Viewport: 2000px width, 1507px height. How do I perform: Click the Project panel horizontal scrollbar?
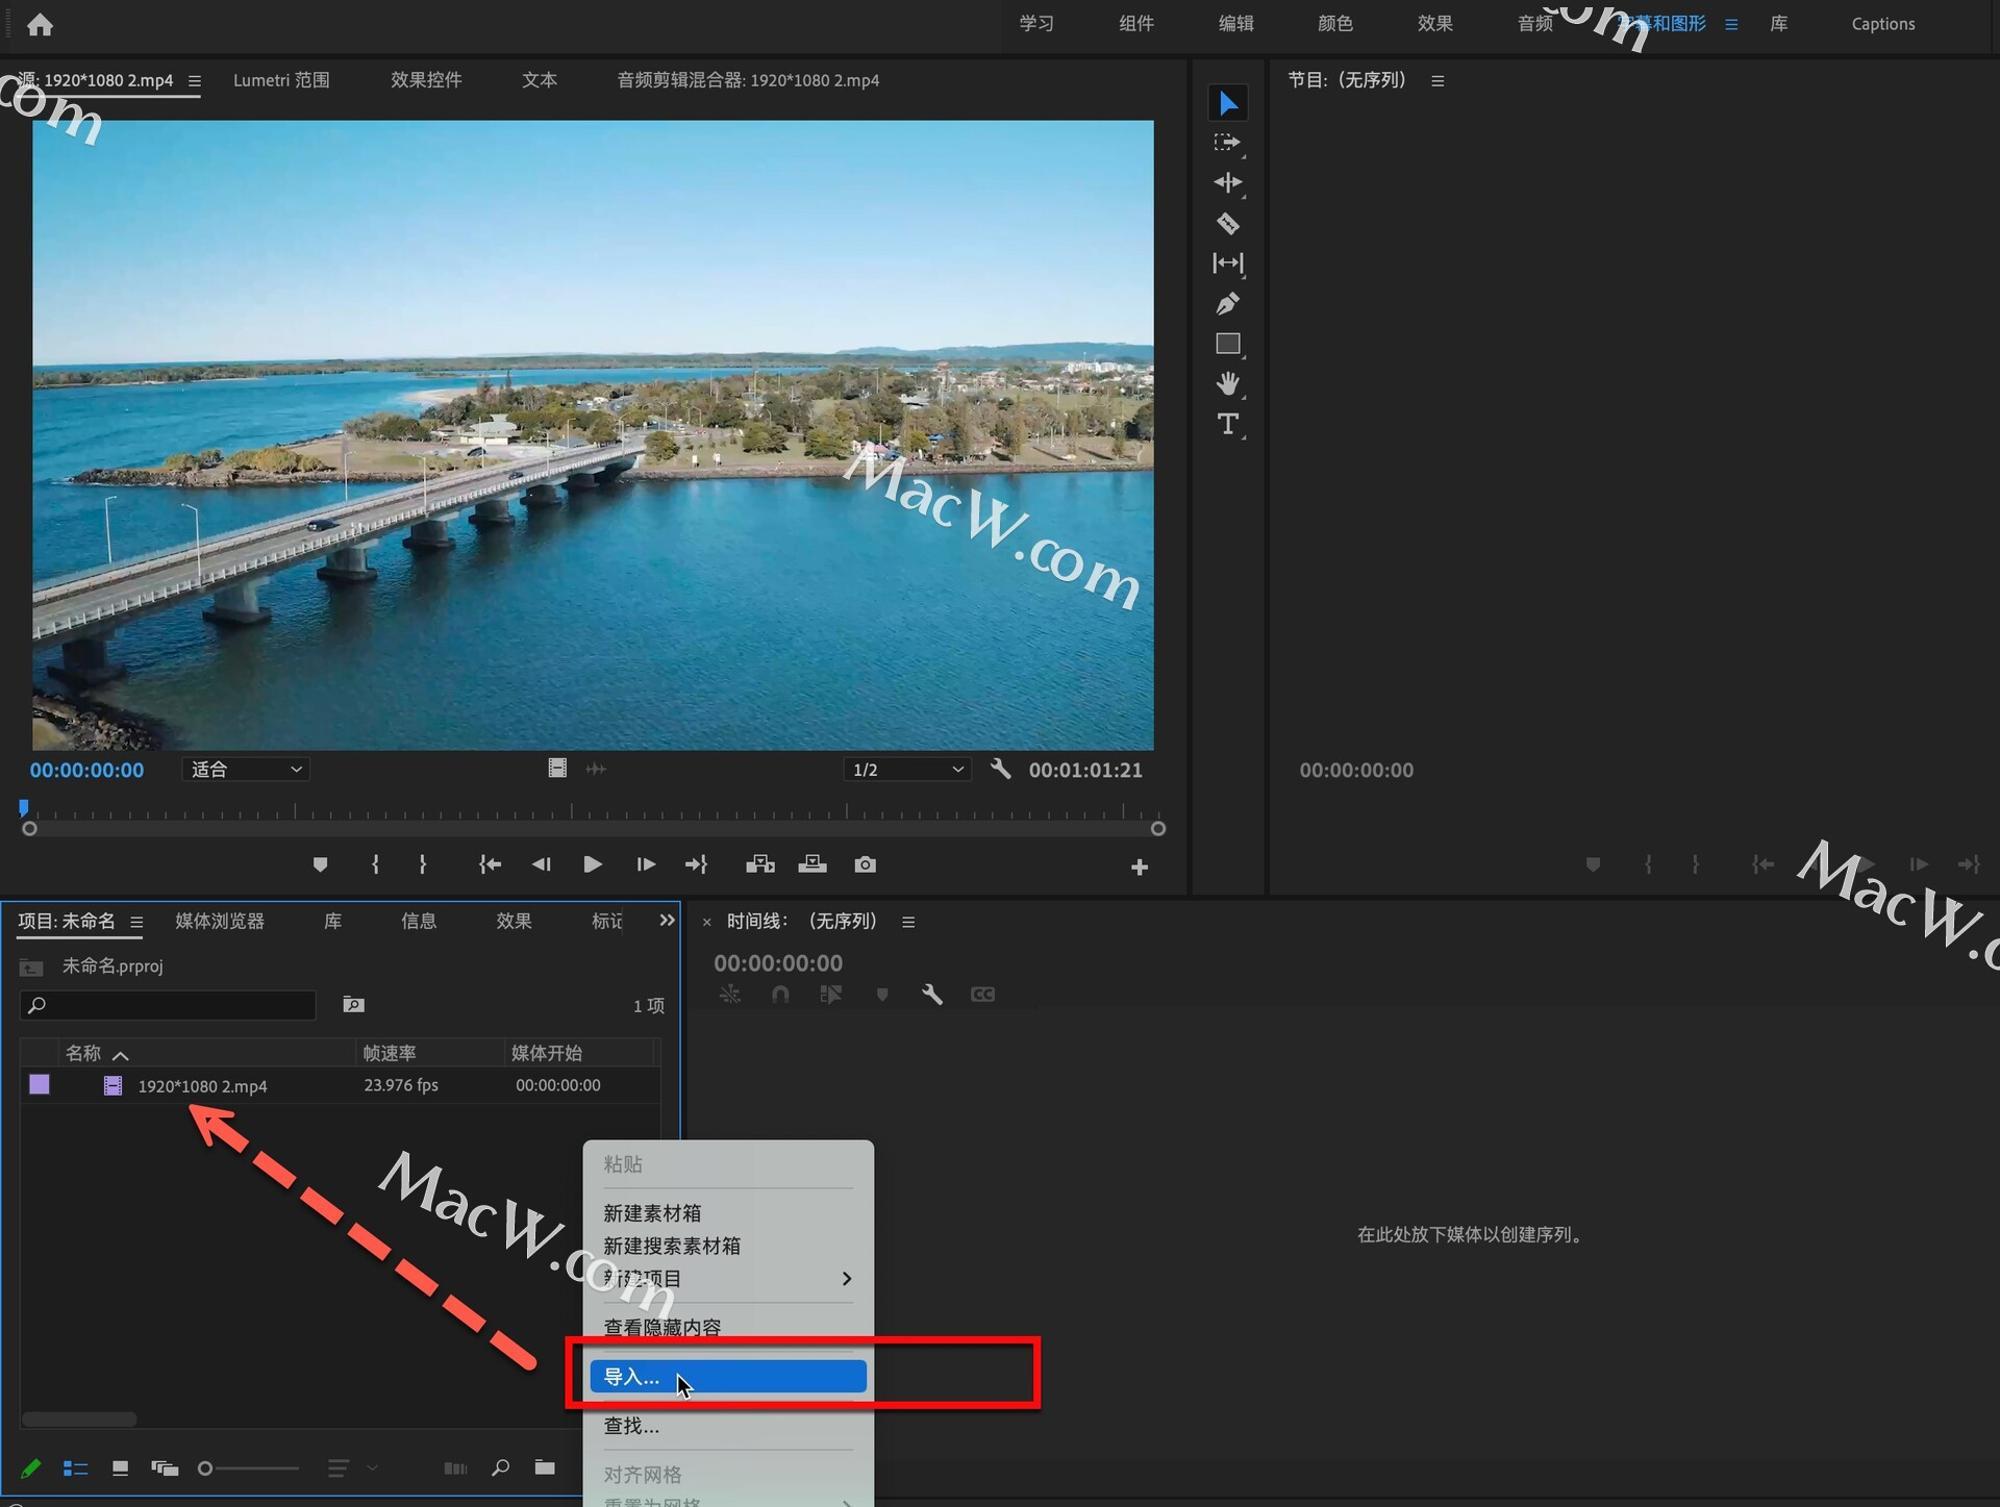tap(79, 1419)
